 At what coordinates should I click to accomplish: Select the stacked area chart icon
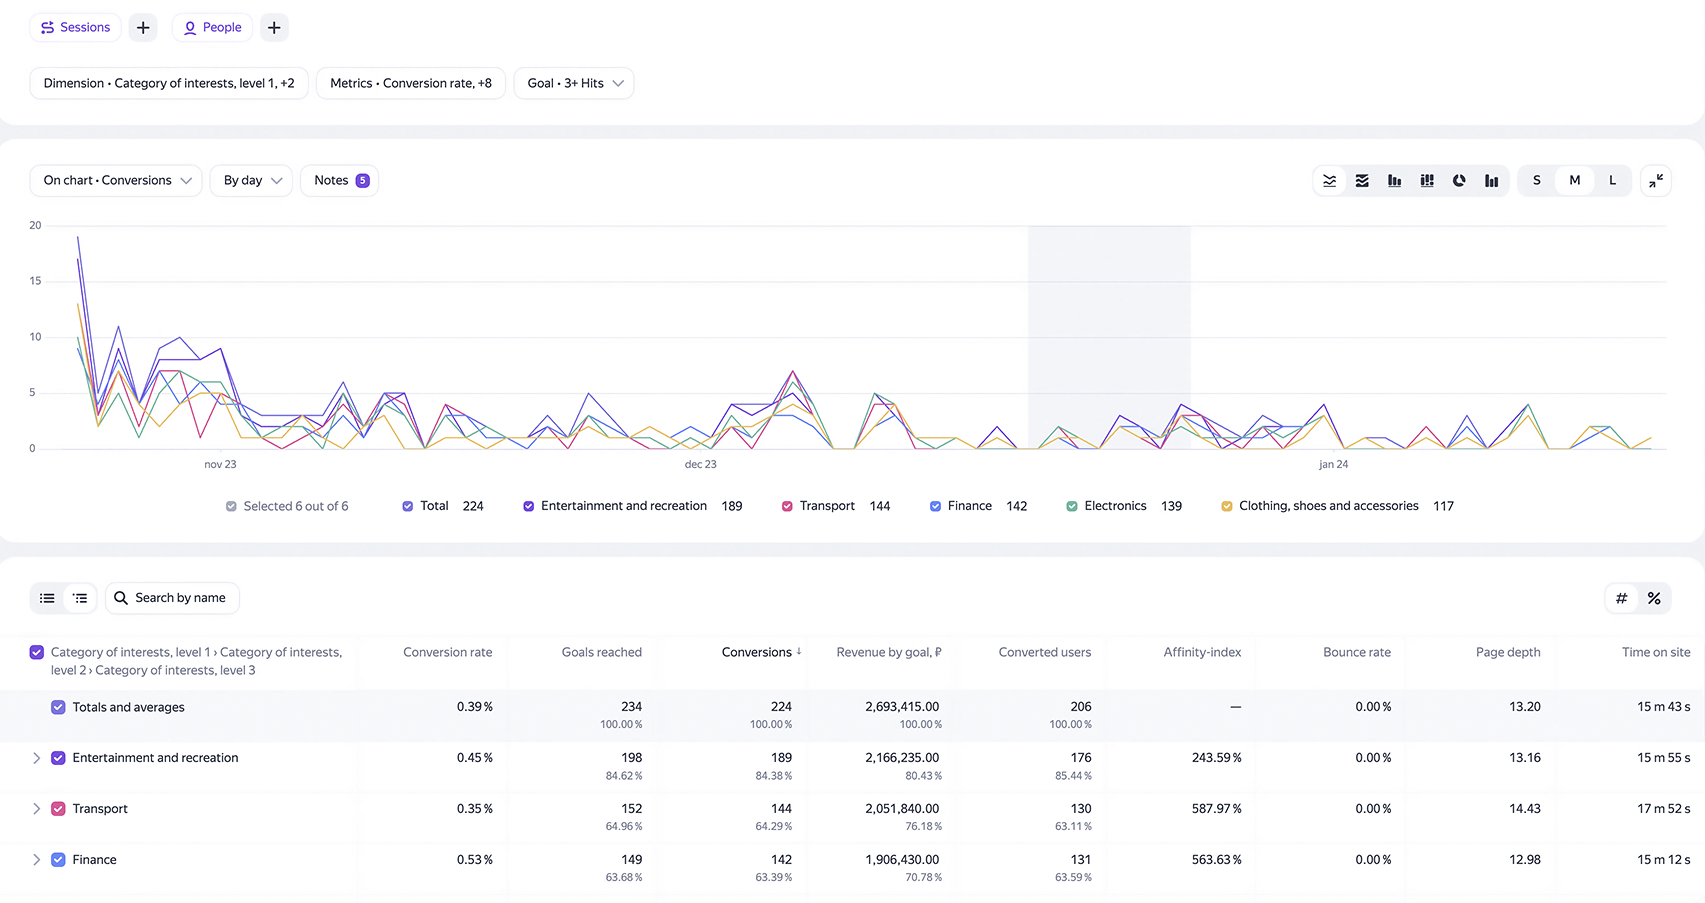pyautogui.click(x=1362, y=181)
